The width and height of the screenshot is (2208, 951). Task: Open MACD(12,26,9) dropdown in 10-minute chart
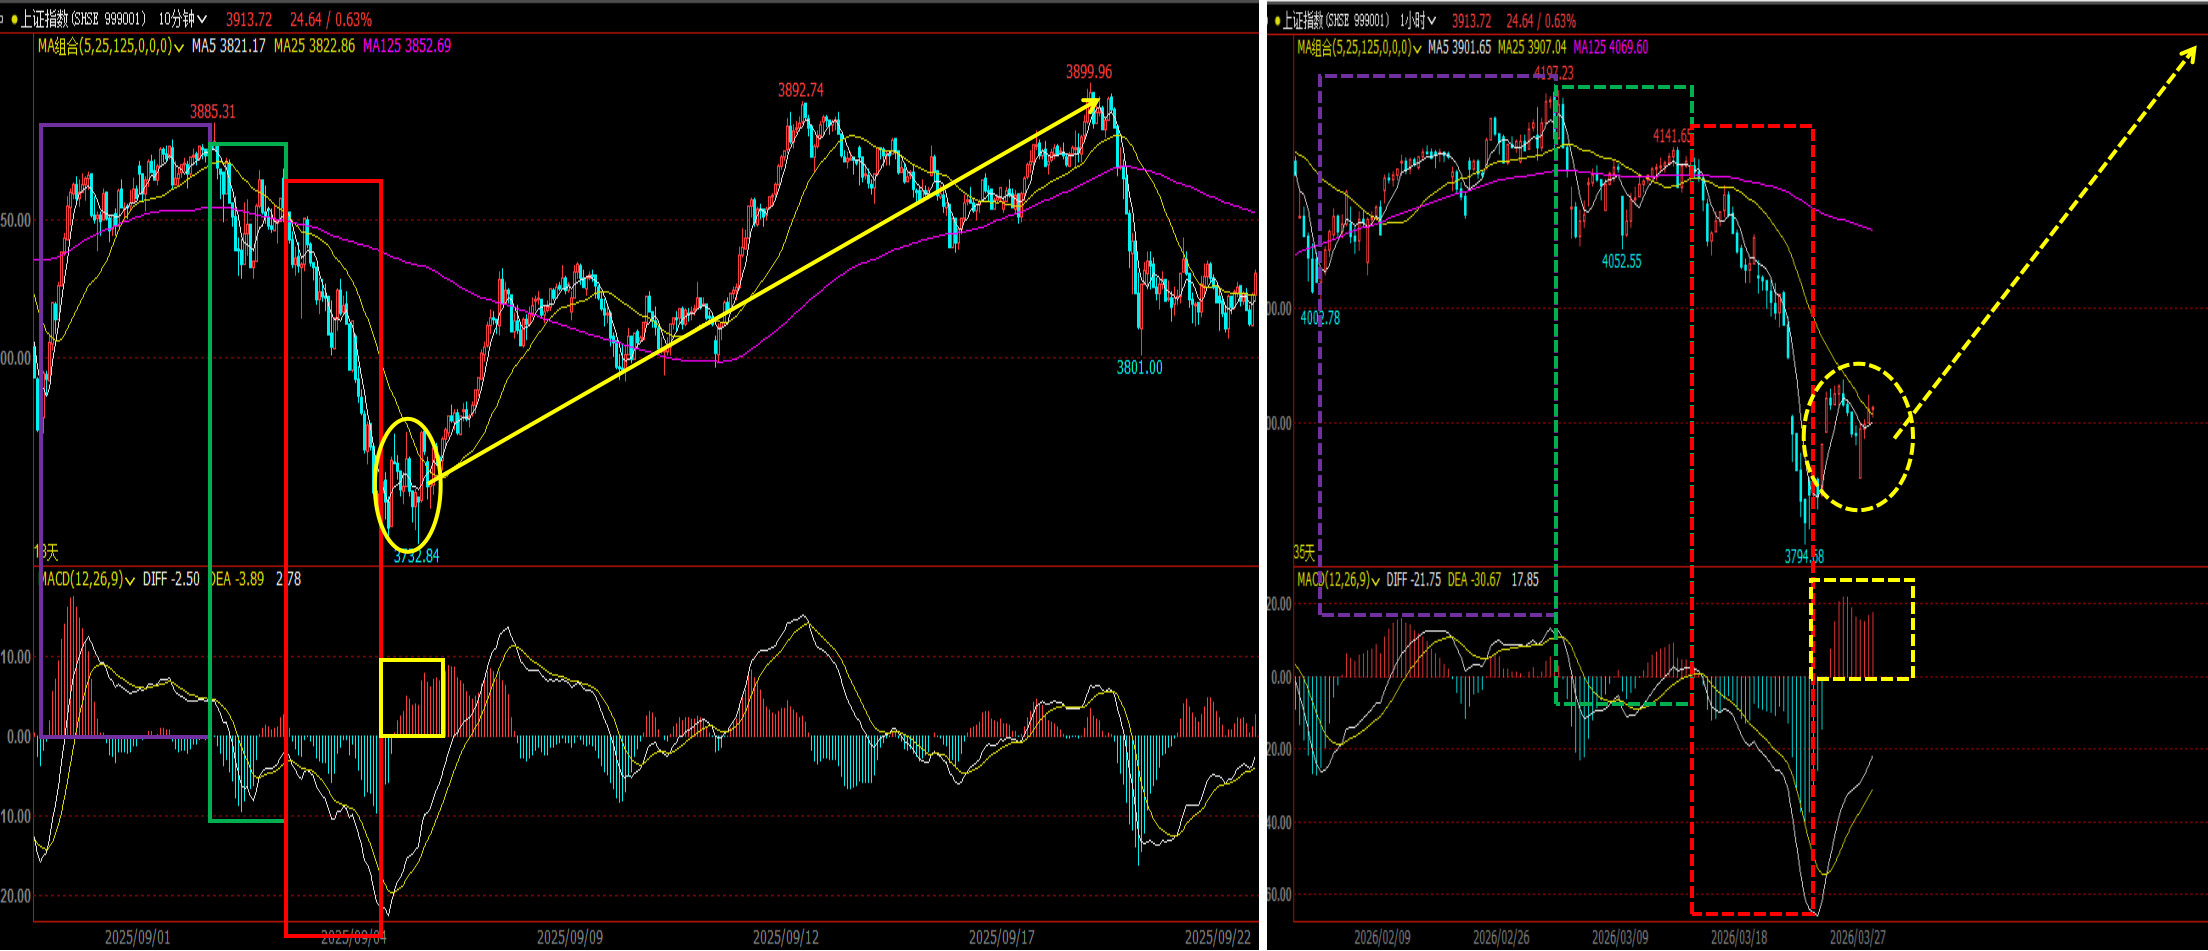87,579
